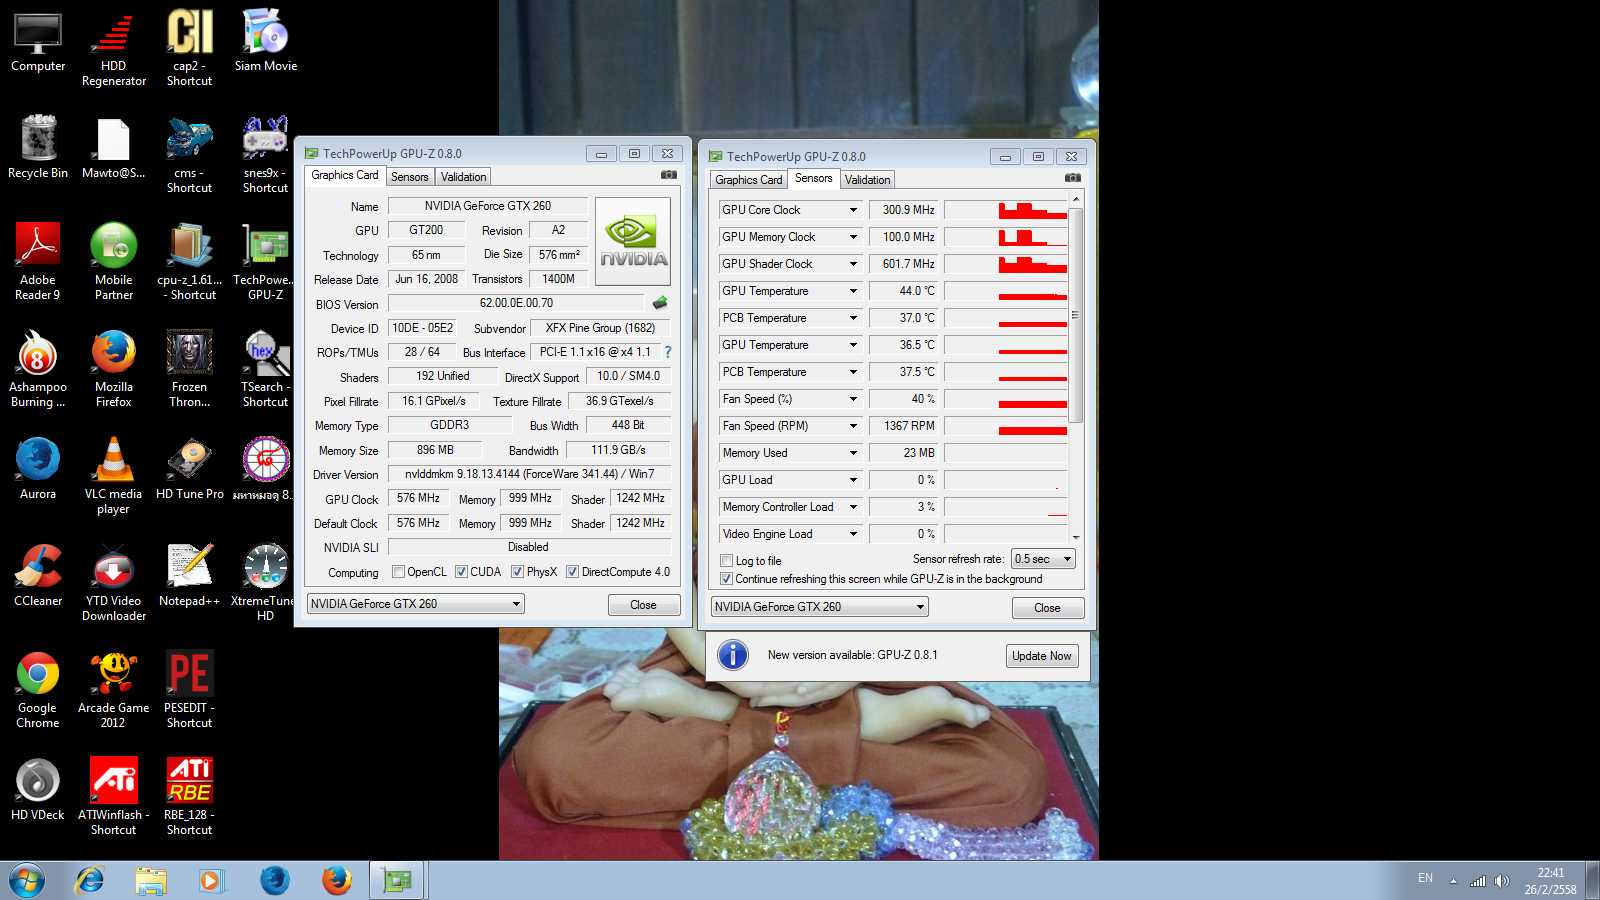Open the GPU selector dropdown in the Graphics Card window
This screenshot has width=1600, height=900.
(x=416, y=604)
